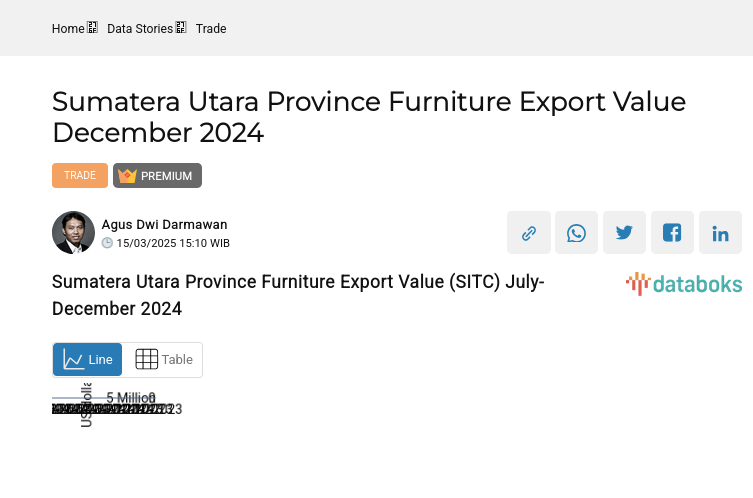Switch to the Line chart view
The height and width of the screenshot is (498, 753).
(x=88, y=360)
